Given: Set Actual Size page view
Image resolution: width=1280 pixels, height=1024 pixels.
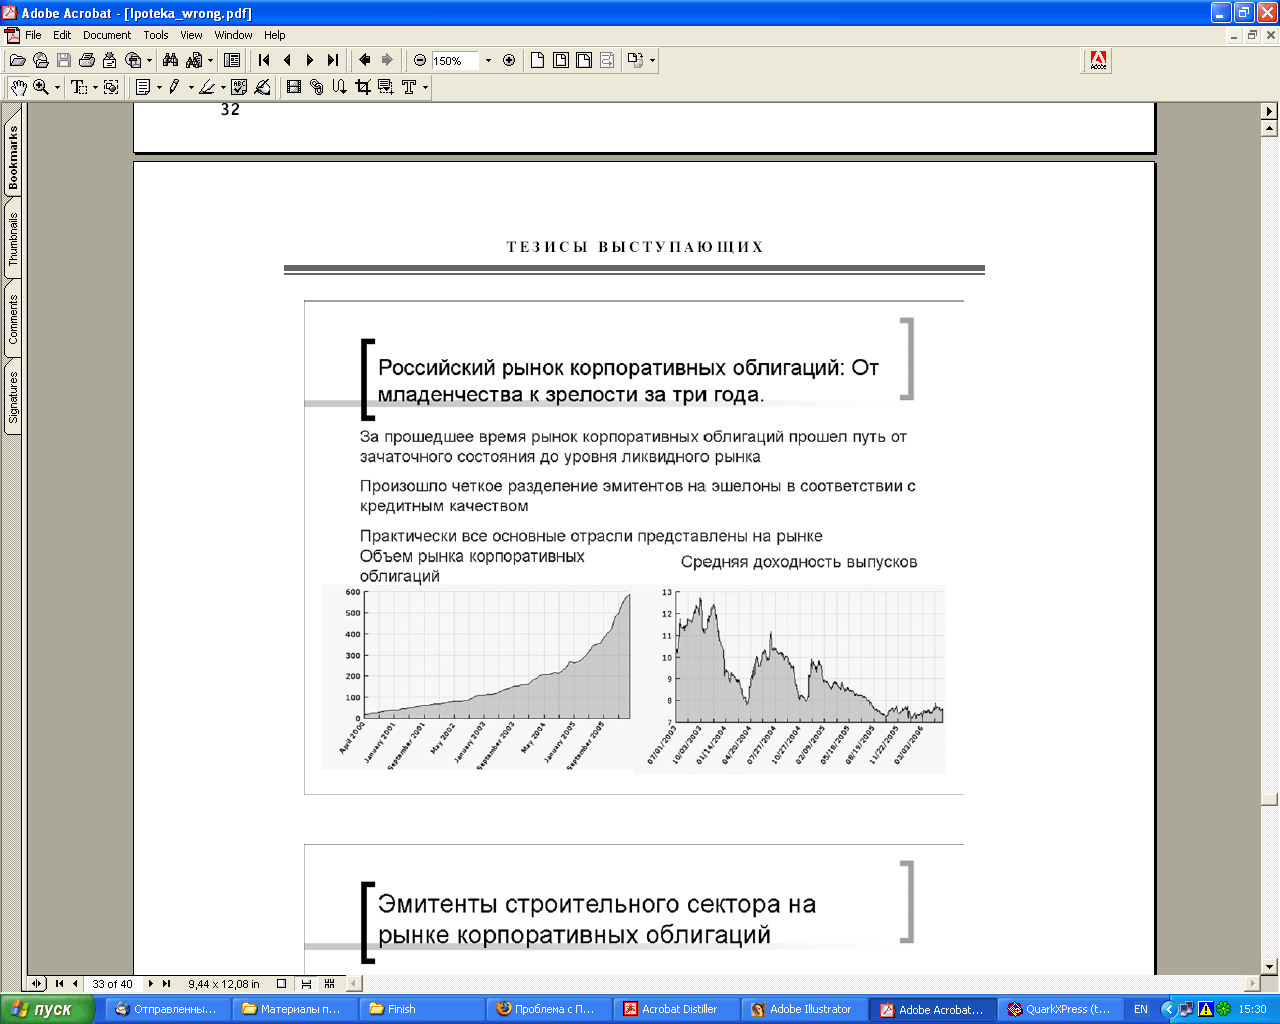Looking at the screenshot, I should (537, 60).
